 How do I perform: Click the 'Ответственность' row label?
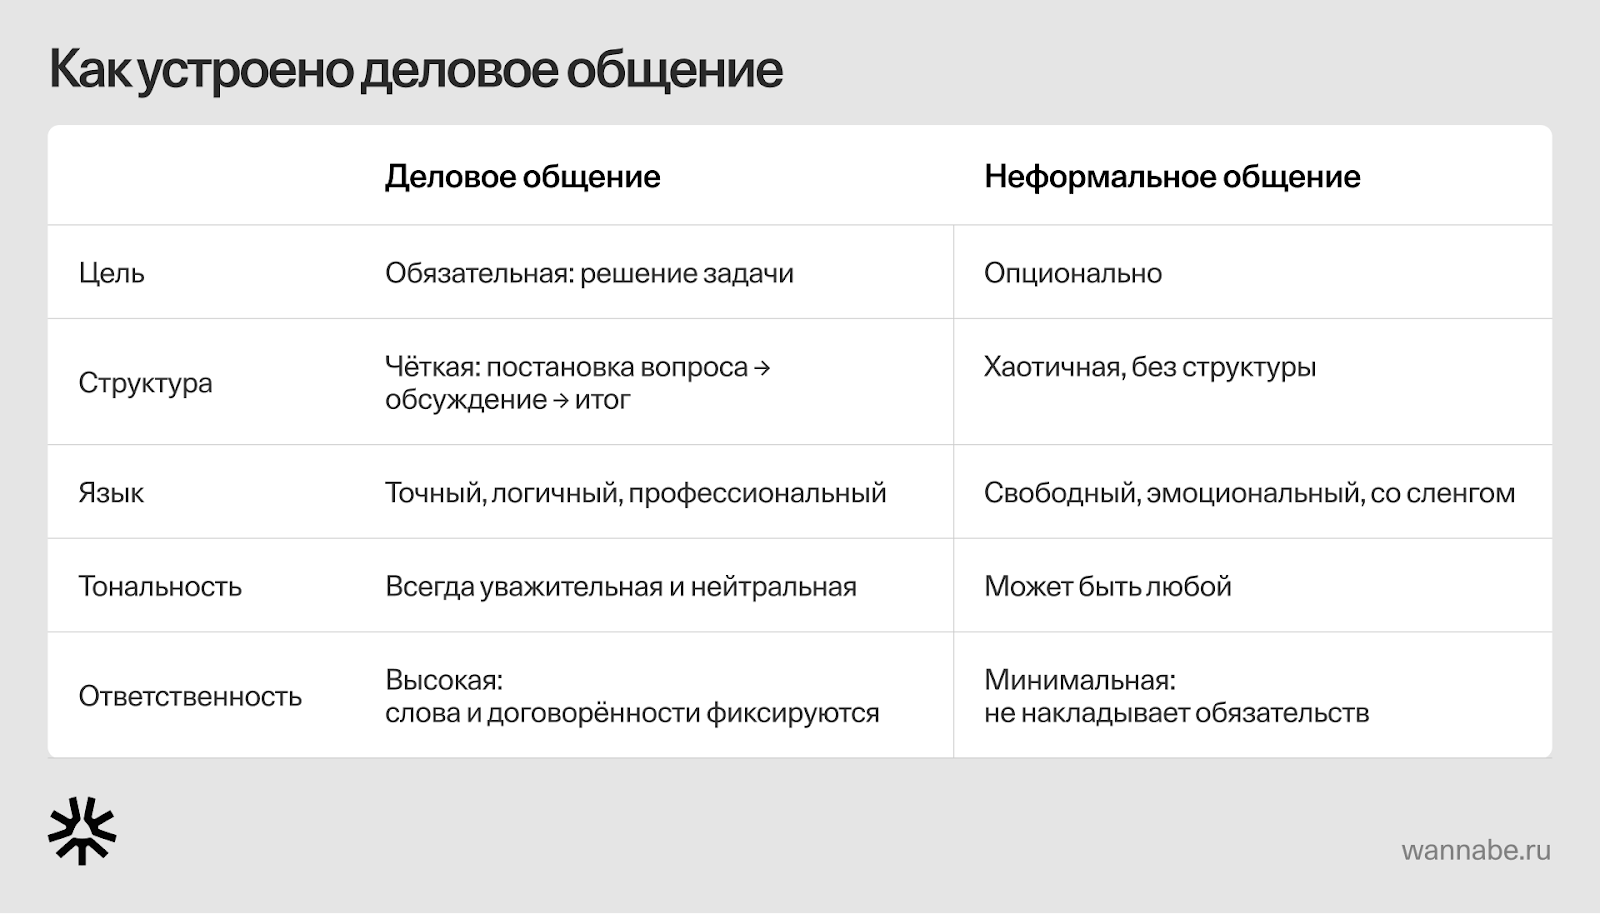point(190,696)
